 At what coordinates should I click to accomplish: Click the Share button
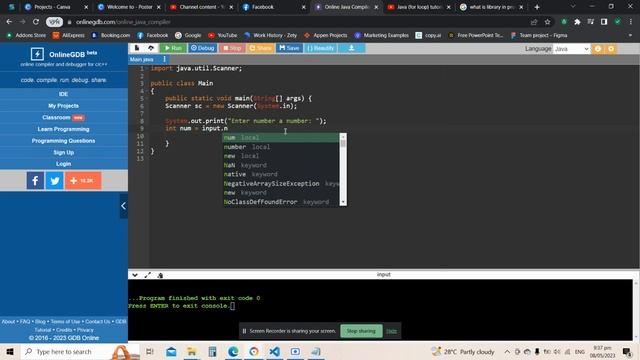pos(260,48)
